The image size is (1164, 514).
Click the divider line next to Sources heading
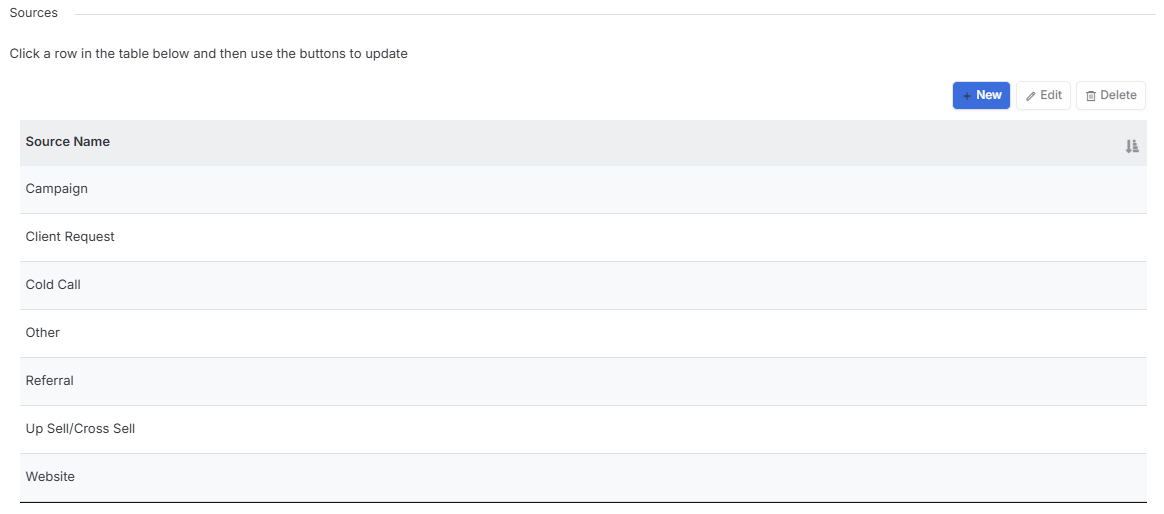tap(615, 14)
